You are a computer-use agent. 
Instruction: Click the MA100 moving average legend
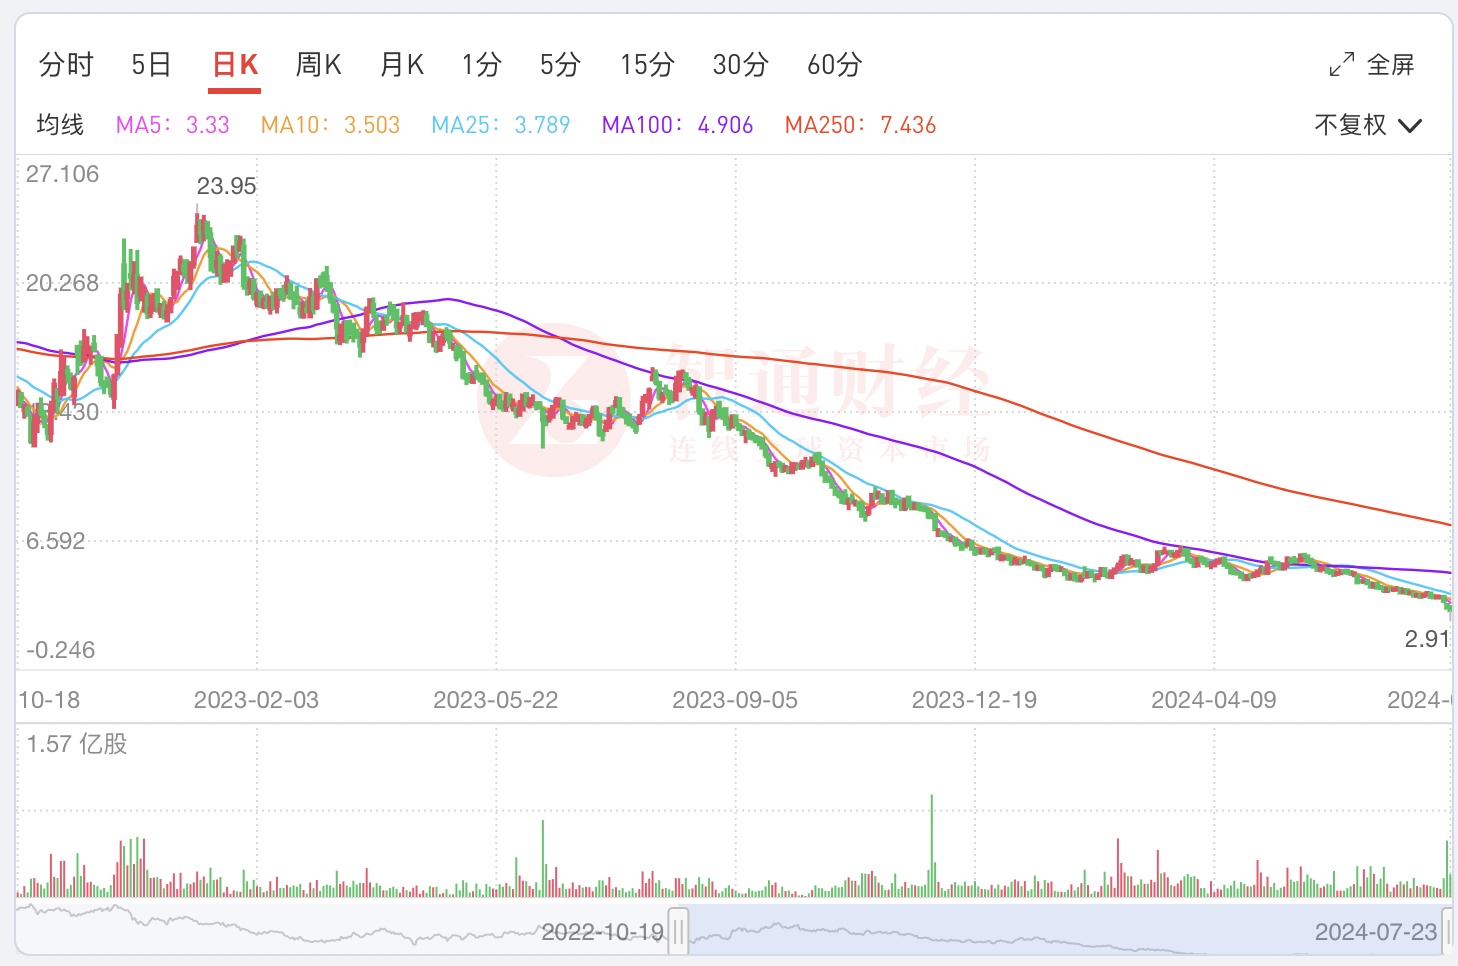(x=677, y=125)
